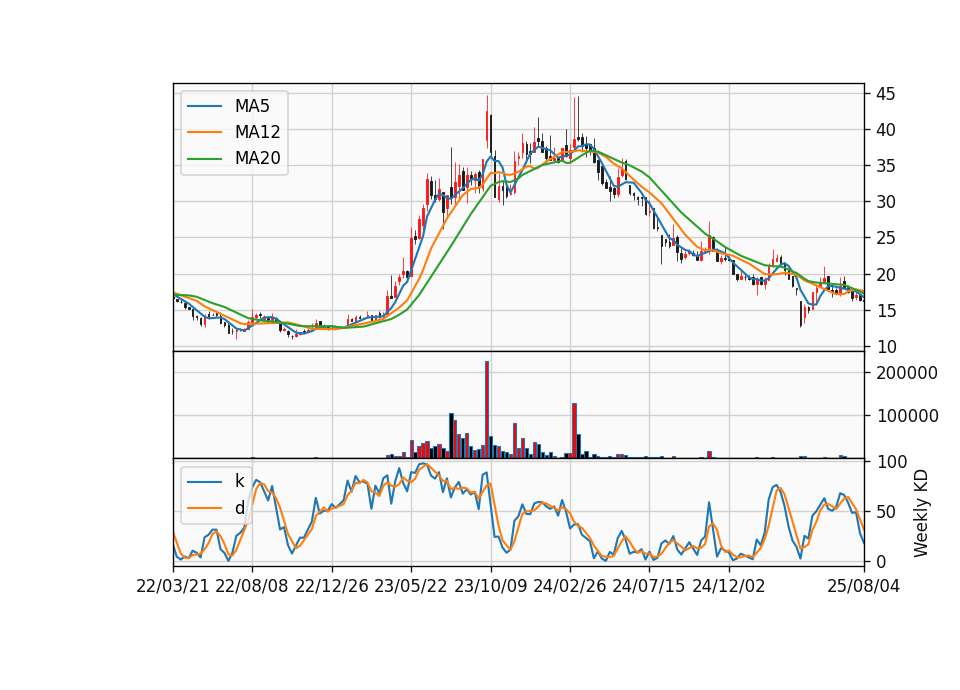960x690 pixels.
Task: Click the 25/08/04 date axis label
Action: pyautogui.click(x=864, y=586)
